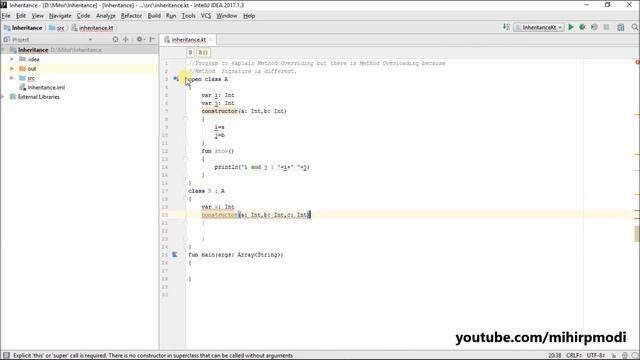Open the InheritanceKt run configuration dropdown
Image resolution: width=640 pixels, height=360 pixels.
click(539, 27)
